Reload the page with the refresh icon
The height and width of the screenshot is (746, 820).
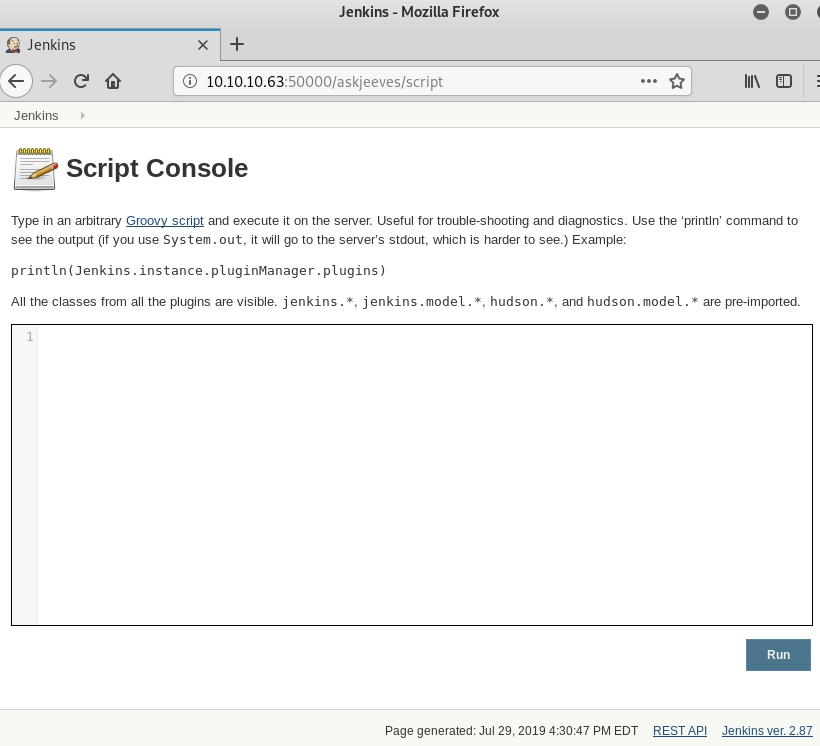pos(81,81)
